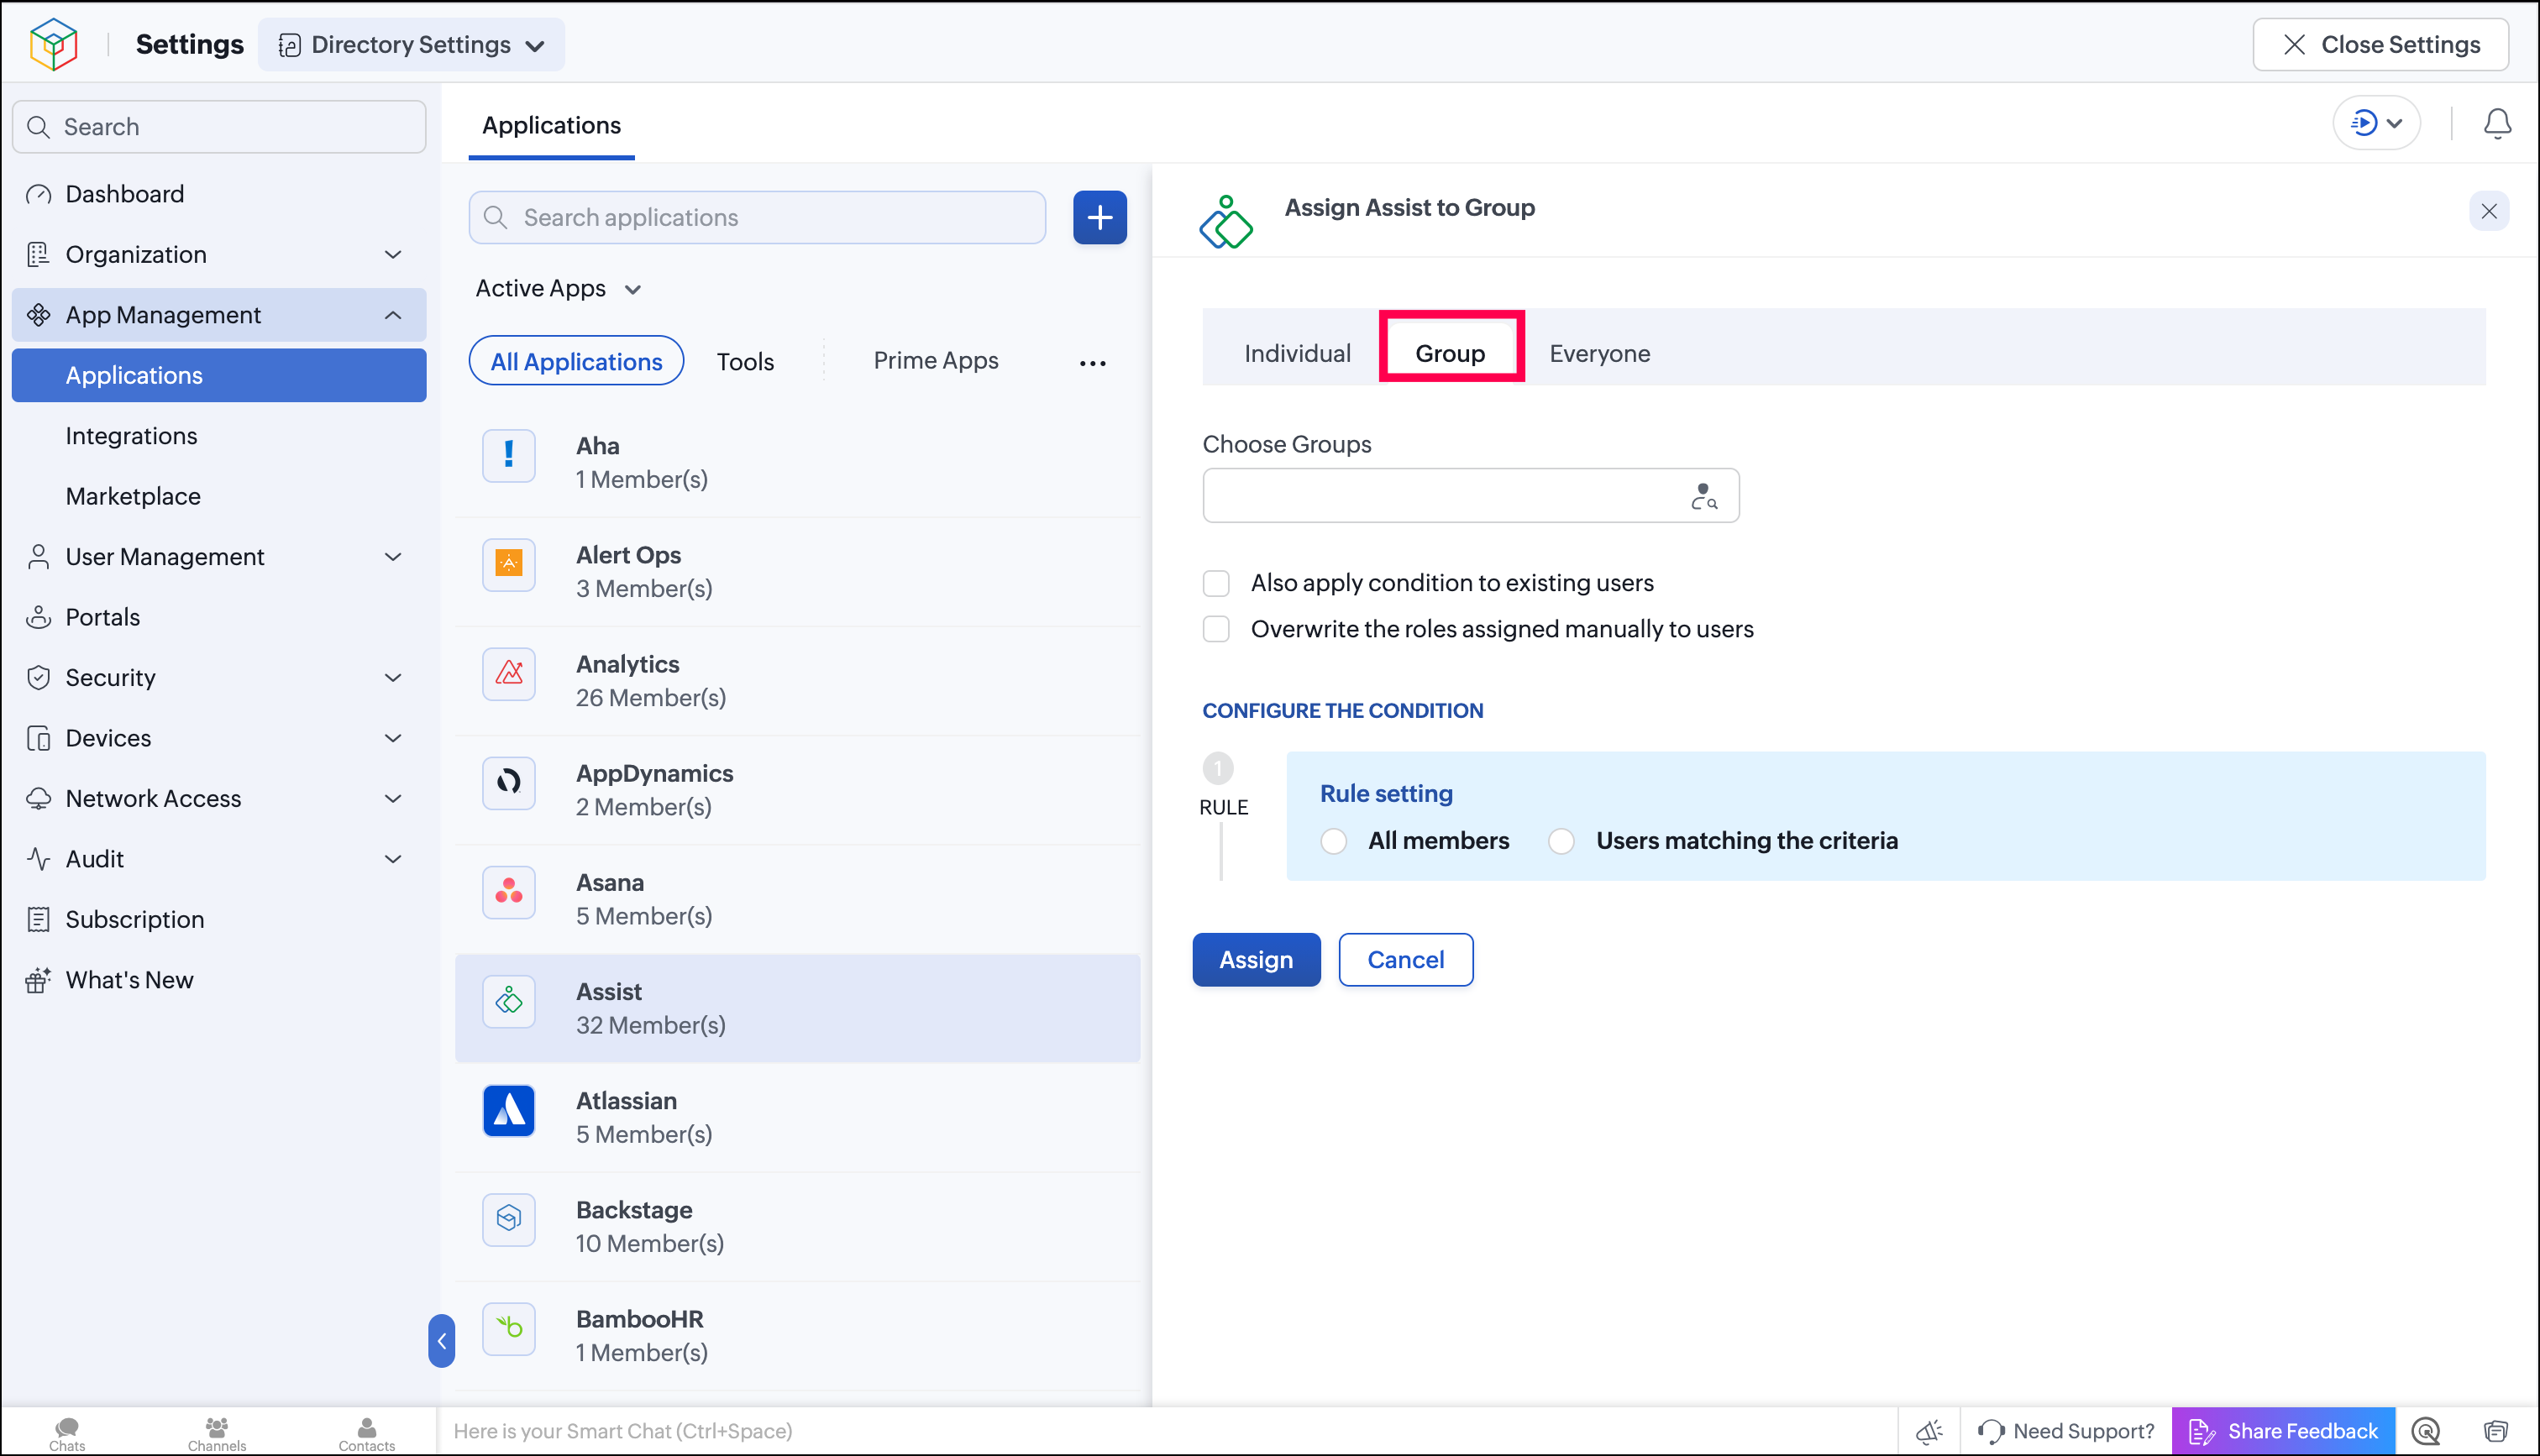Click the Subscription sidebar icon
Viewport: 2540px width, 1456px height.
pos(38,919)
